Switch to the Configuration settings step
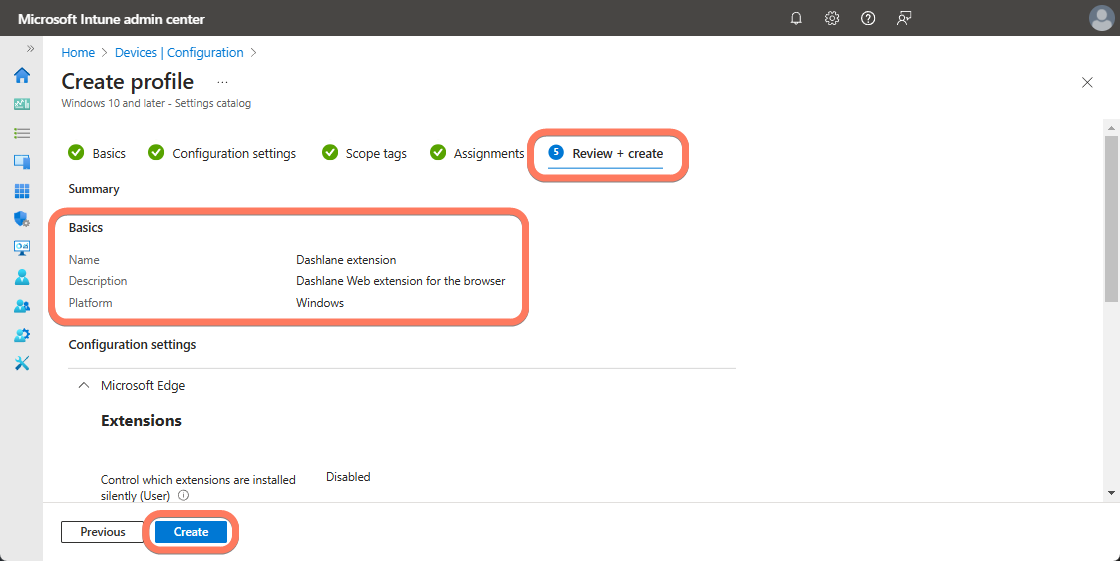This screenshot has width=1120, height=561. coord(233,153)
